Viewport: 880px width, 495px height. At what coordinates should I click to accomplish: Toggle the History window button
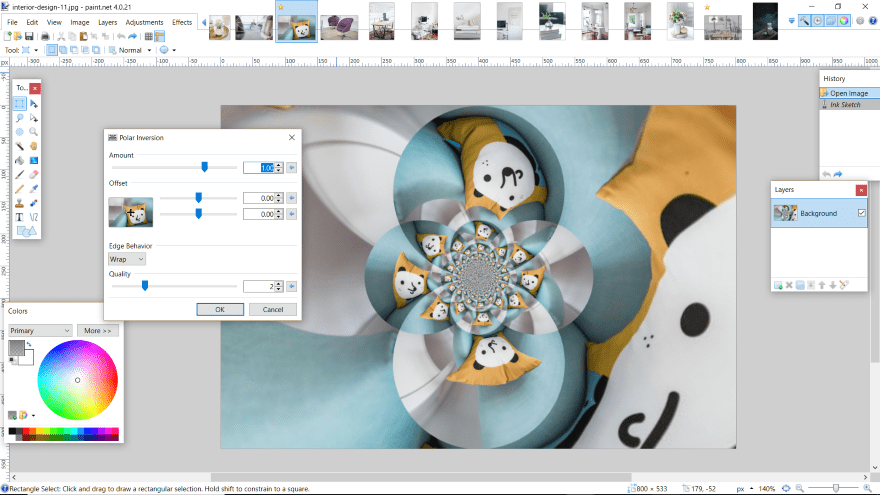817,21
